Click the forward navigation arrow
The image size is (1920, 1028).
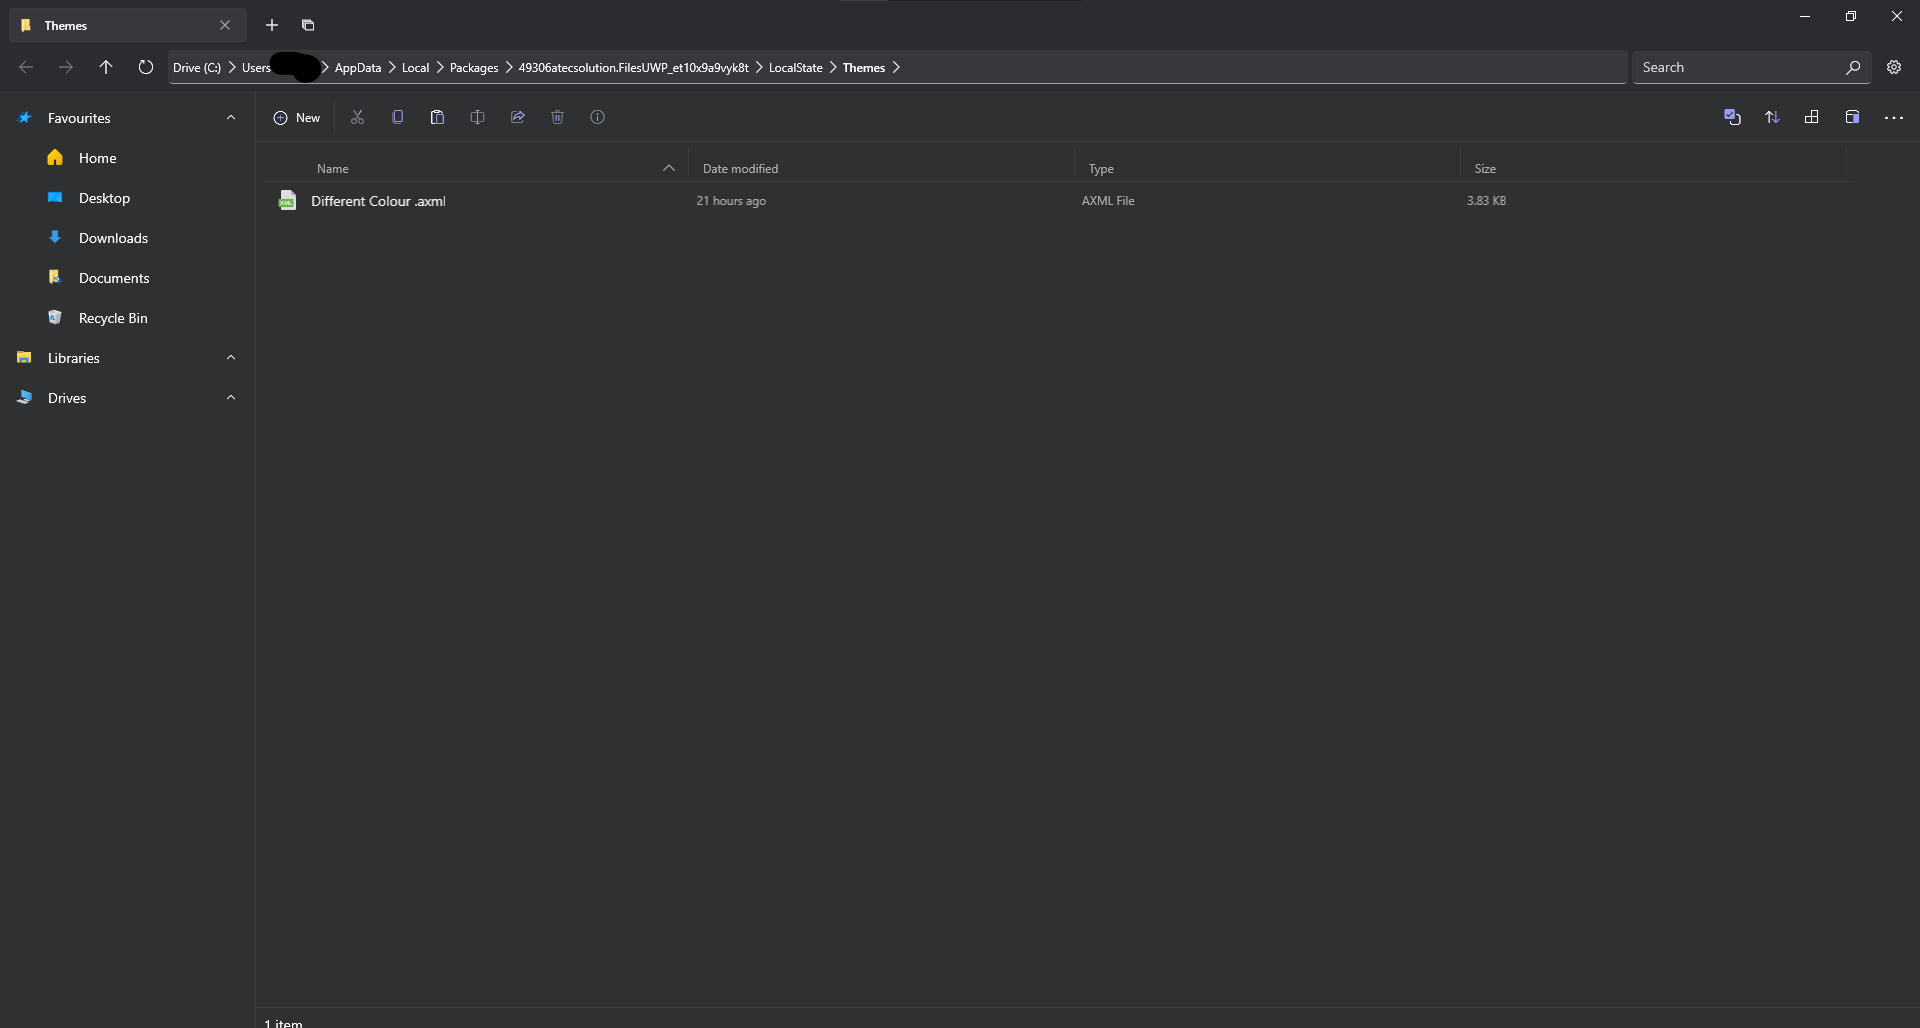tap(66, 67)
